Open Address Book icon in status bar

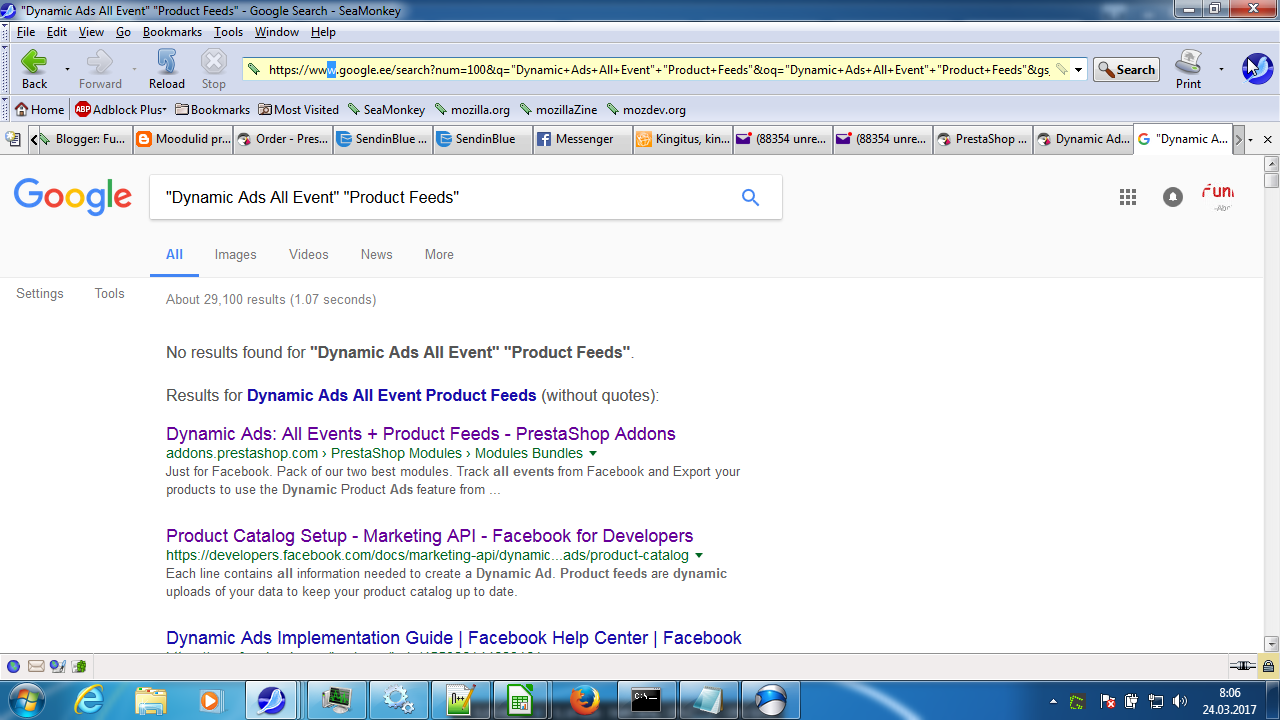point(79,666)
